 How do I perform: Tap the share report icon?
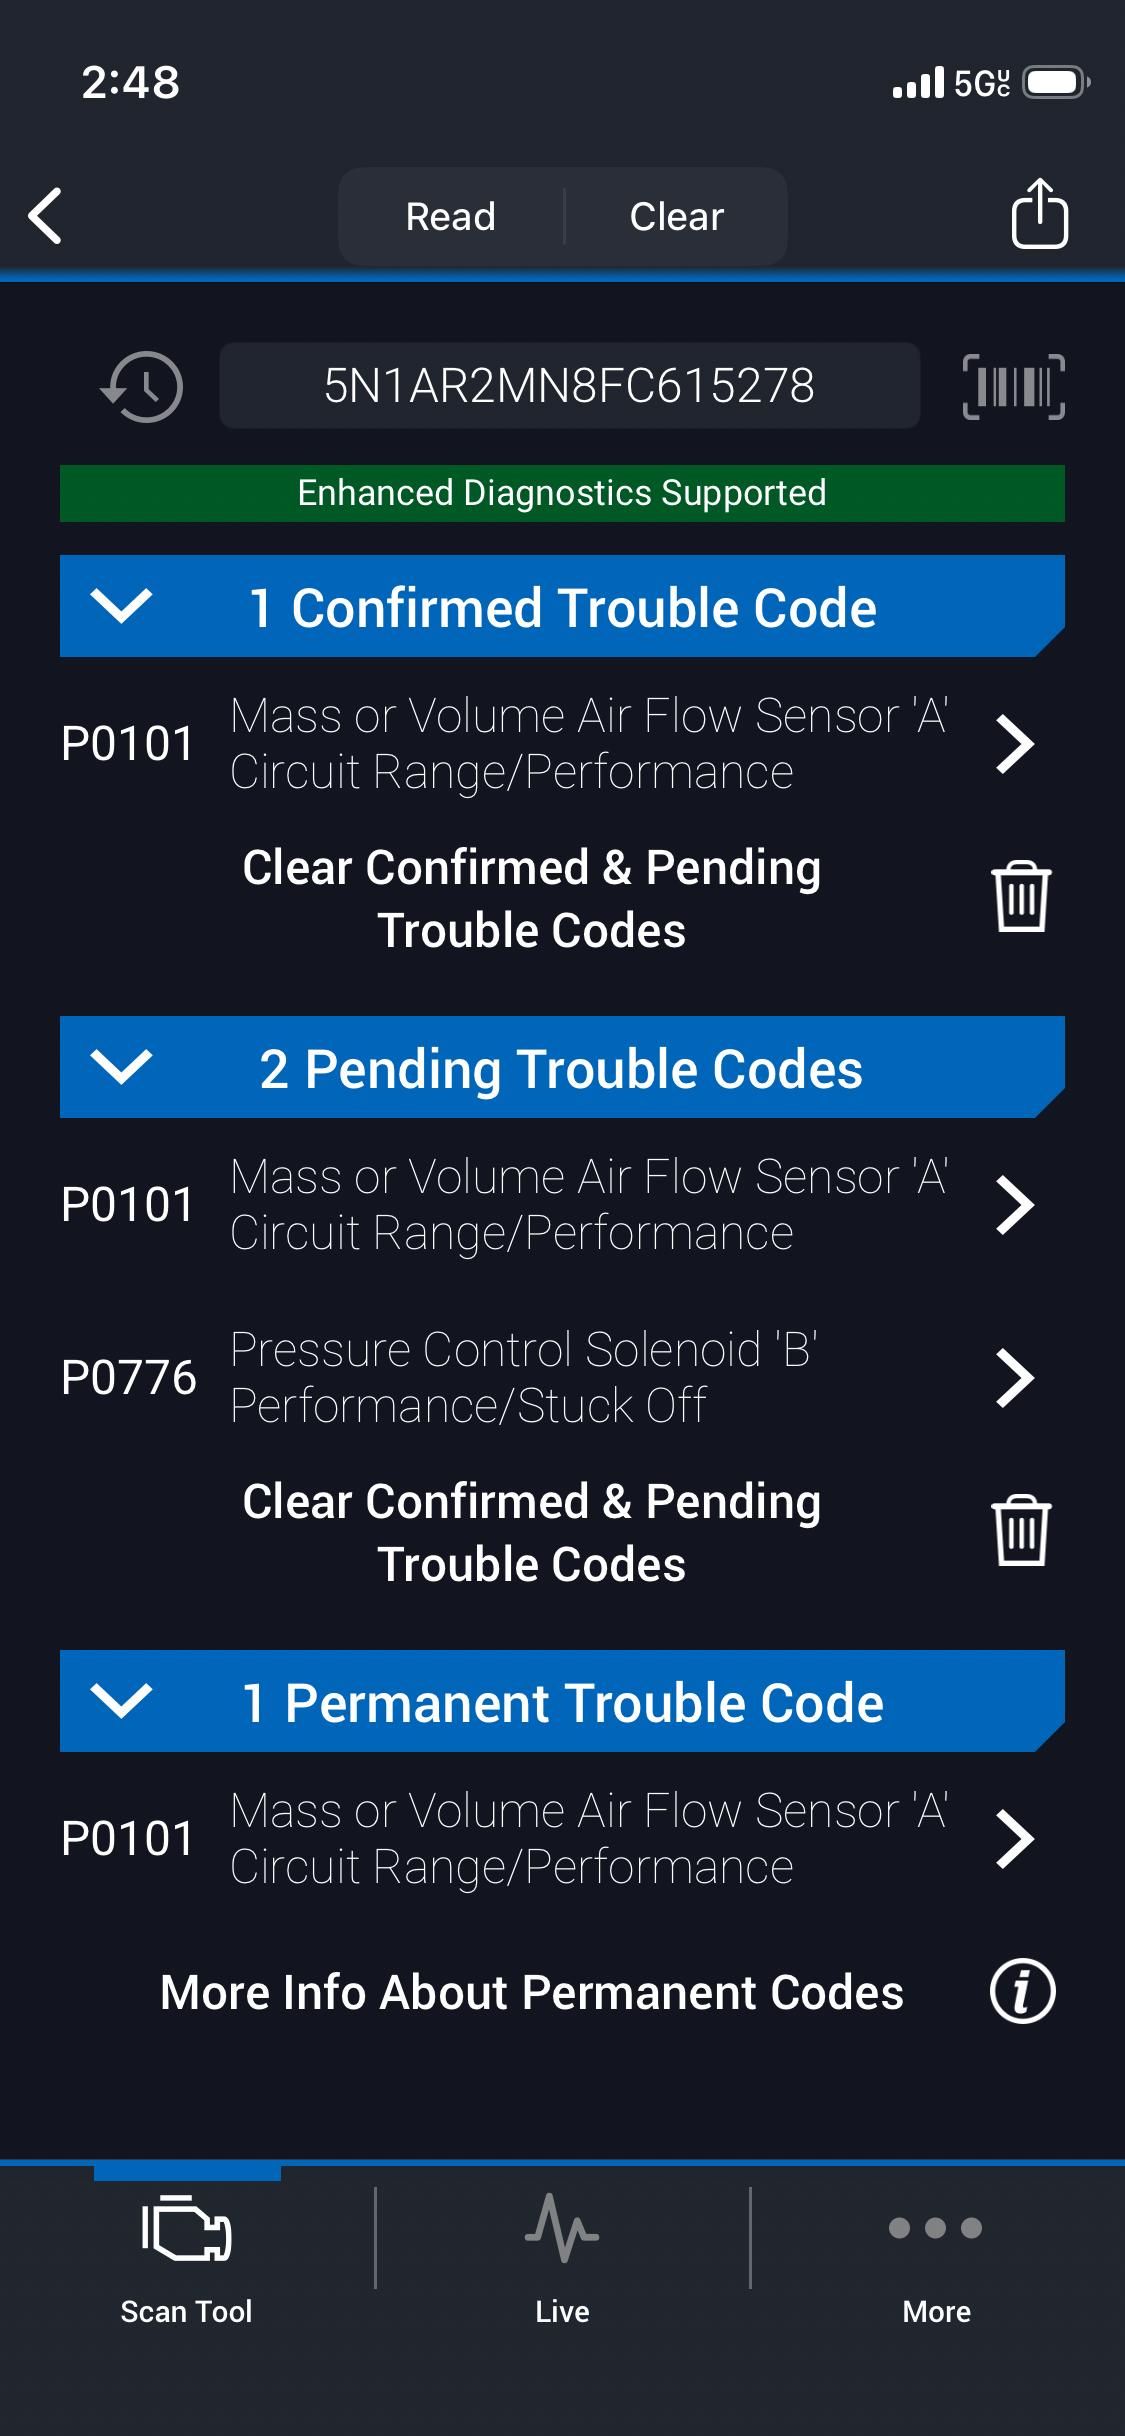pyautogui.click(x=1039, y=214)
